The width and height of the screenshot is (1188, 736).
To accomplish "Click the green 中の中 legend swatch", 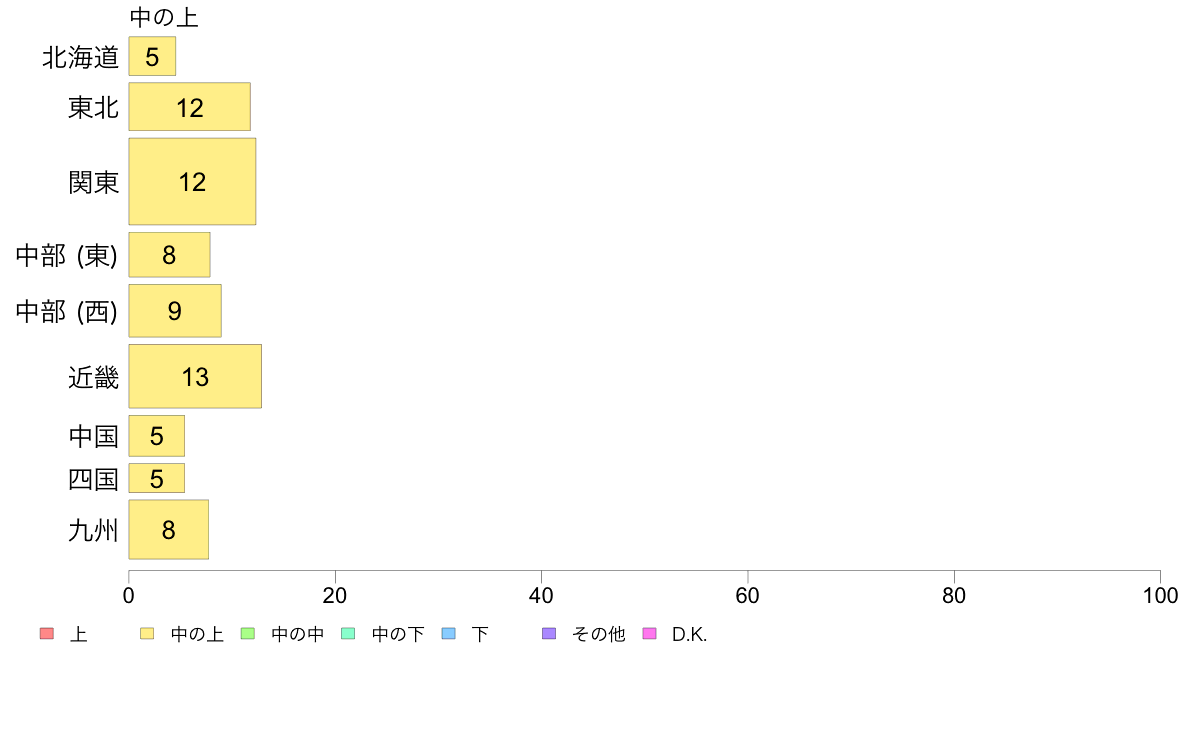I will [x=248, y=634].
